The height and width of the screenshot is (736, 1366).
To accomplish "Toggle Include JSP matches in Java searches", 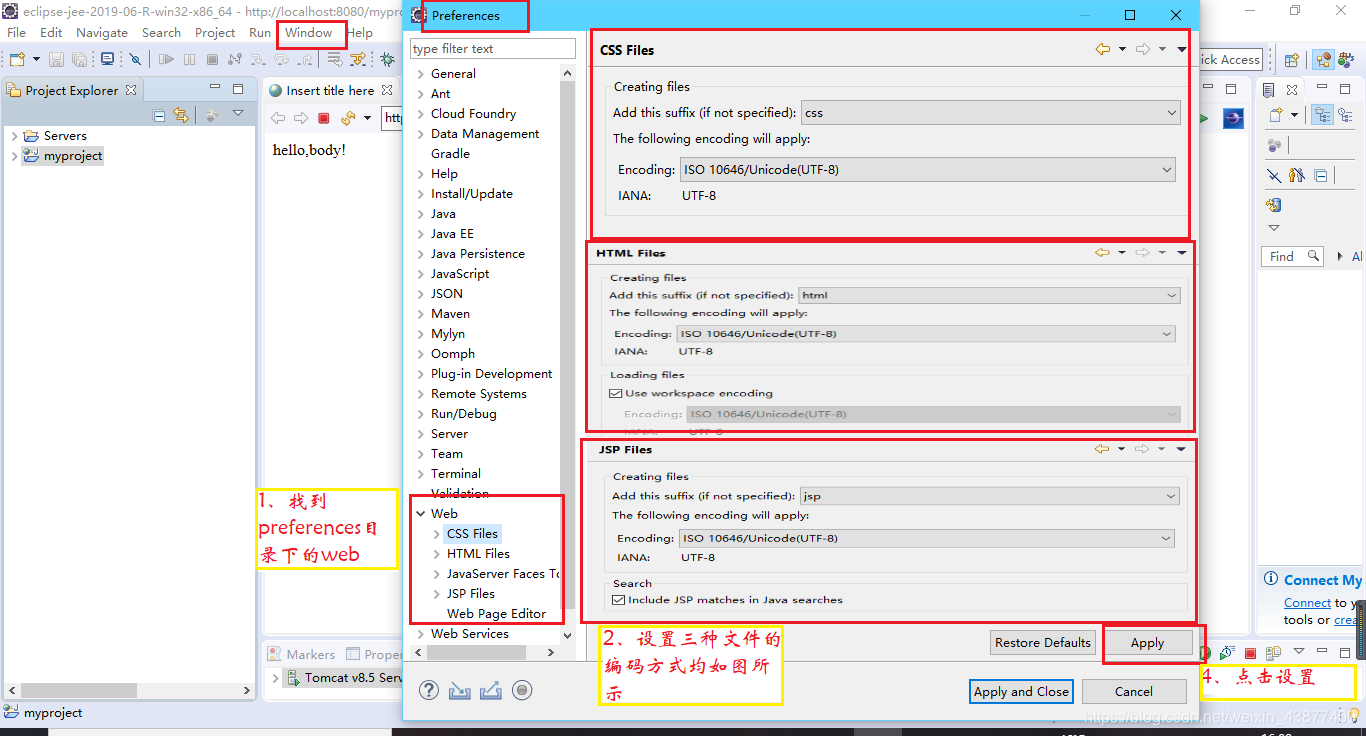I will [x=619, y=600].
